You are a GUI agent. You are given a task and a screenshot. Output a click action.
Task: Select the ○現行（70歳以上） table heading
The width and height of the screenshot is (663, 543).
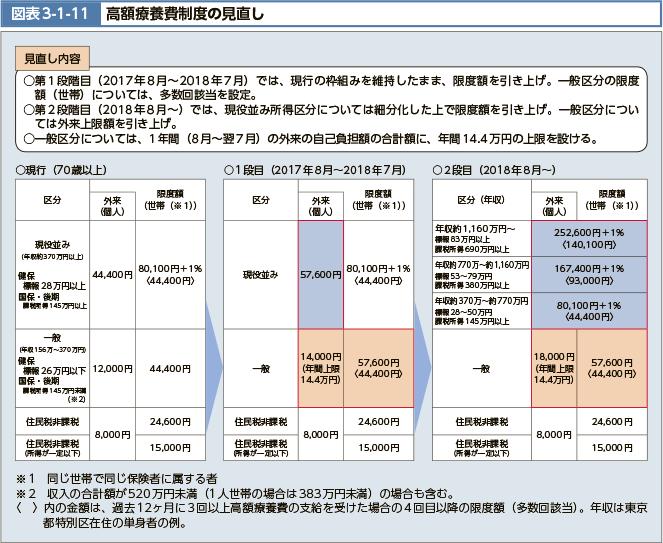point(65,170)
